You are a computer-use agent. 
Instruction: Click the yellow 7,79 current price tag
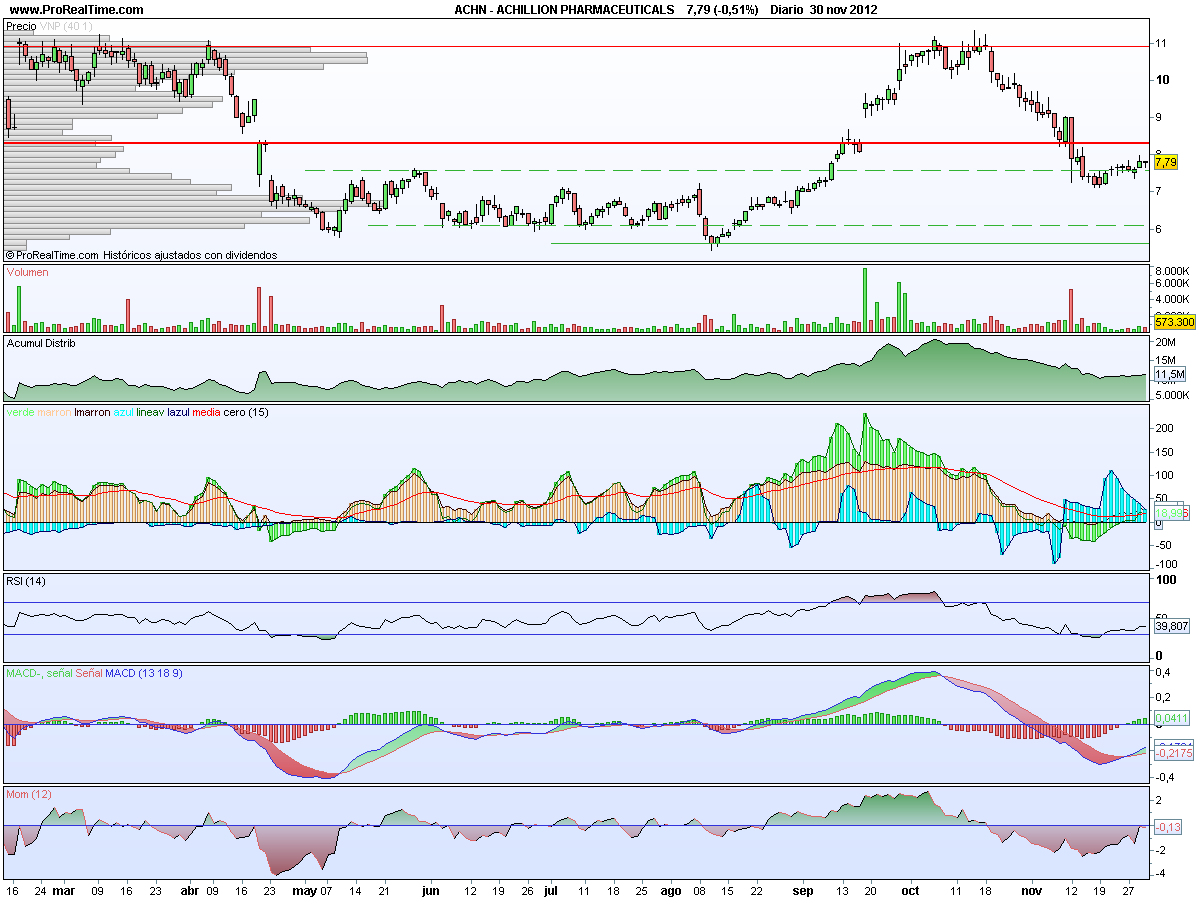point(1166,161)
